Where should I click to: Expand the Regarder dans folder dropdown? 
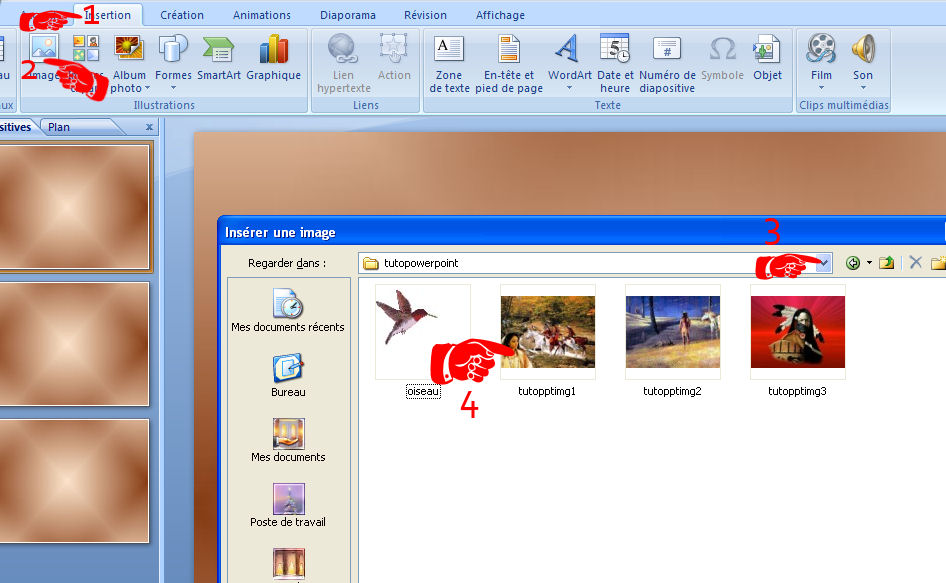click(823, 263)
